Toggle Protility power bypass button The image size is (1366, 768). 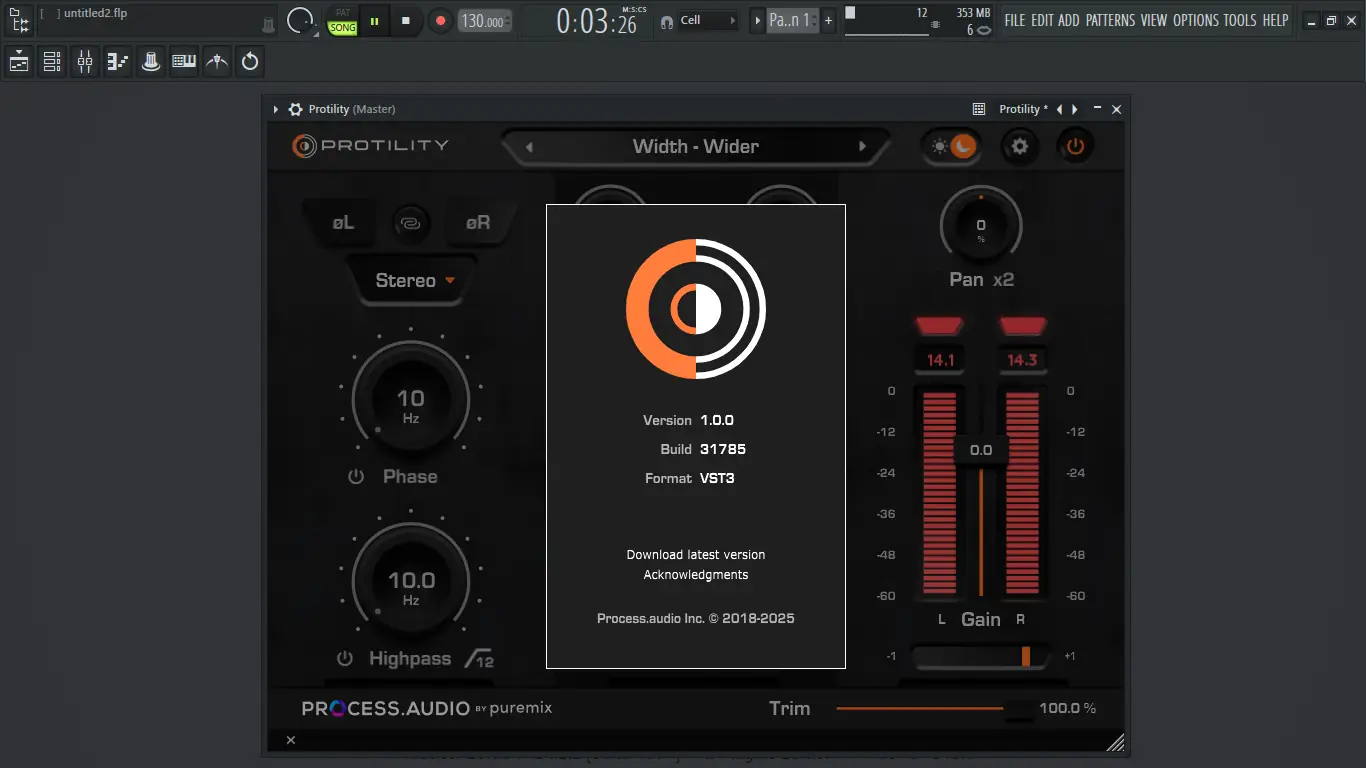[x=1075, y=147]
